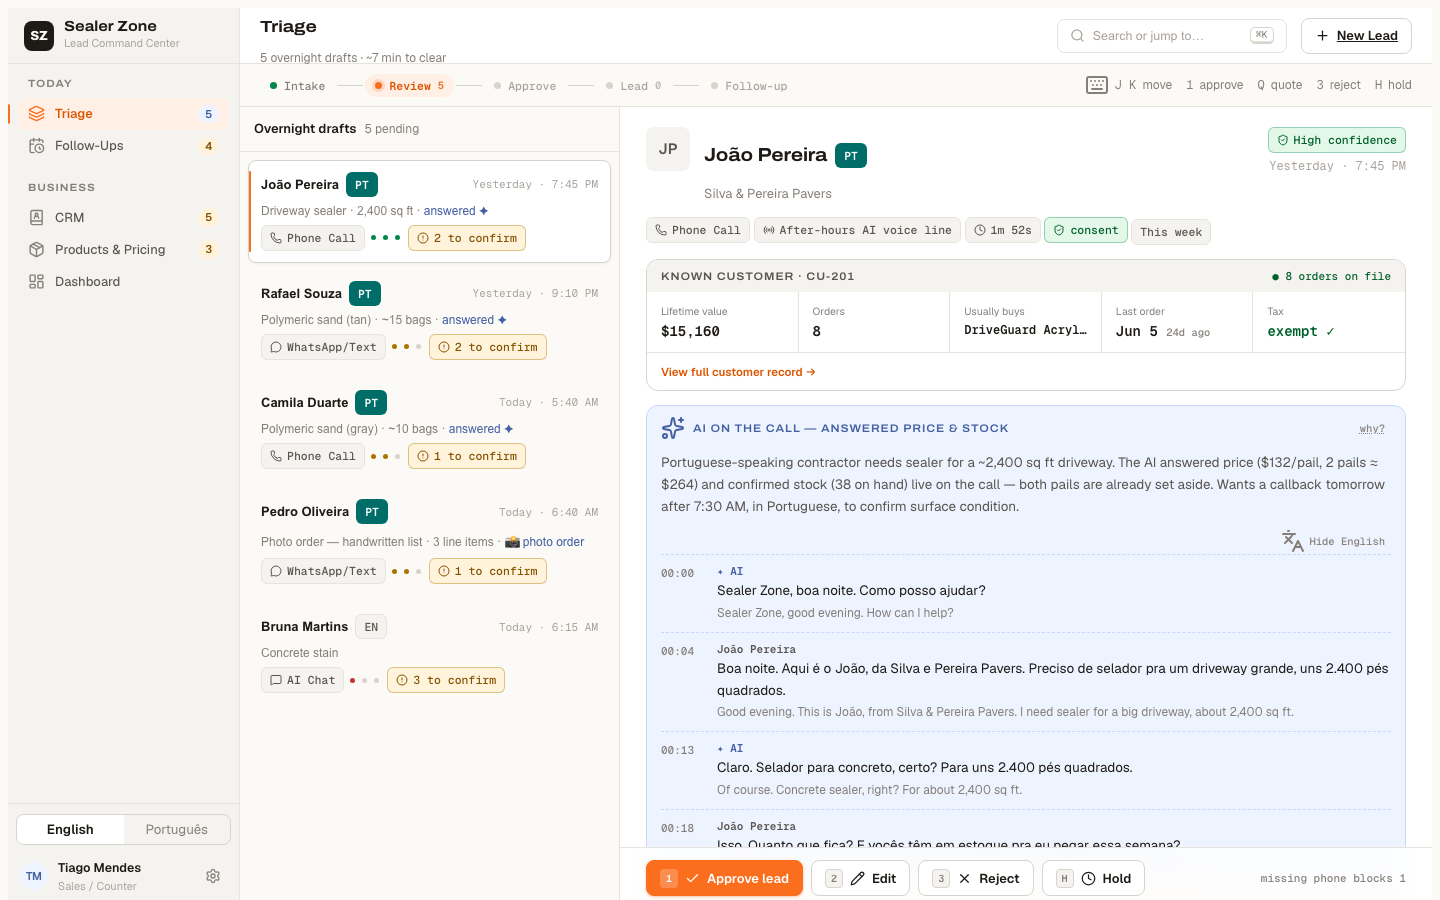Click the CRM contact icon

(x=37, y=218)
